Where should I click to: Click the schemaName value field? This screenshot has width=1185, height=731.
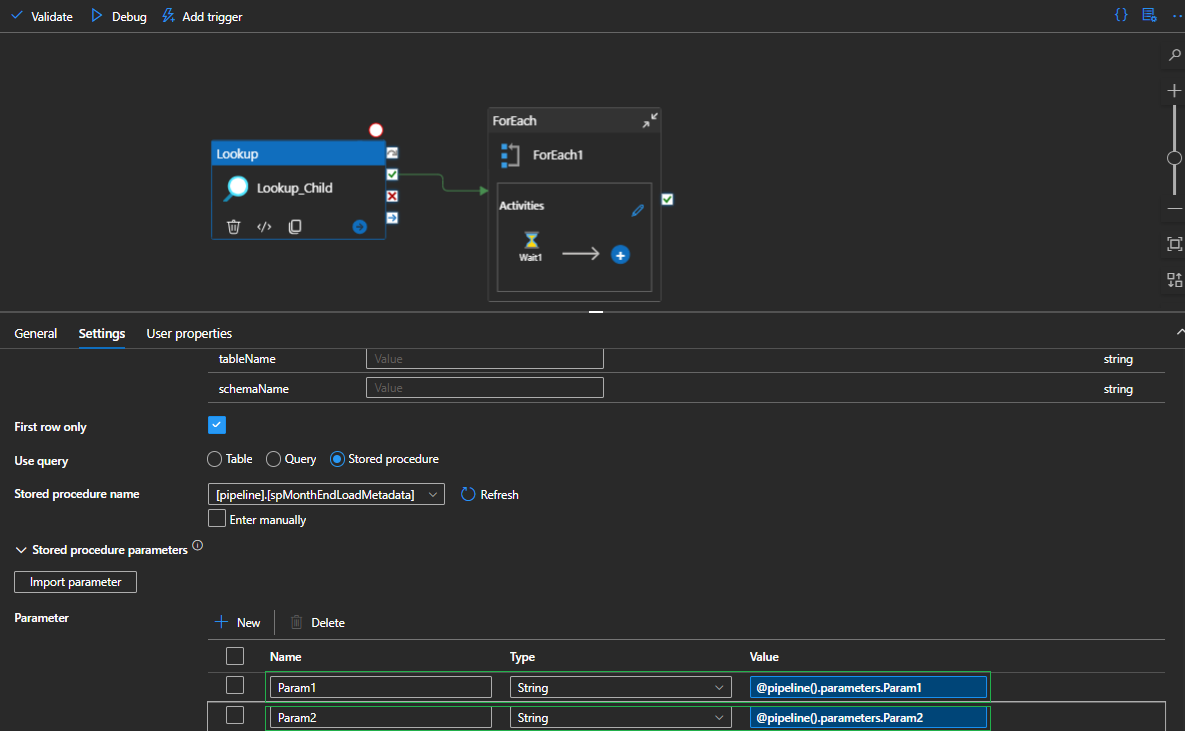[484, 388]
